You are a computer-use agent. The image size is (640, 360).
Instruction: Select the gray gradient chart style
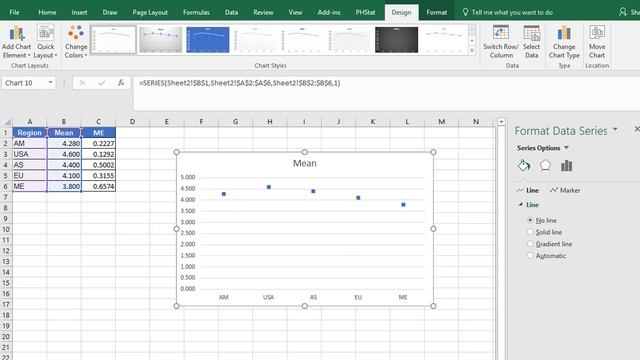(160, 40)
